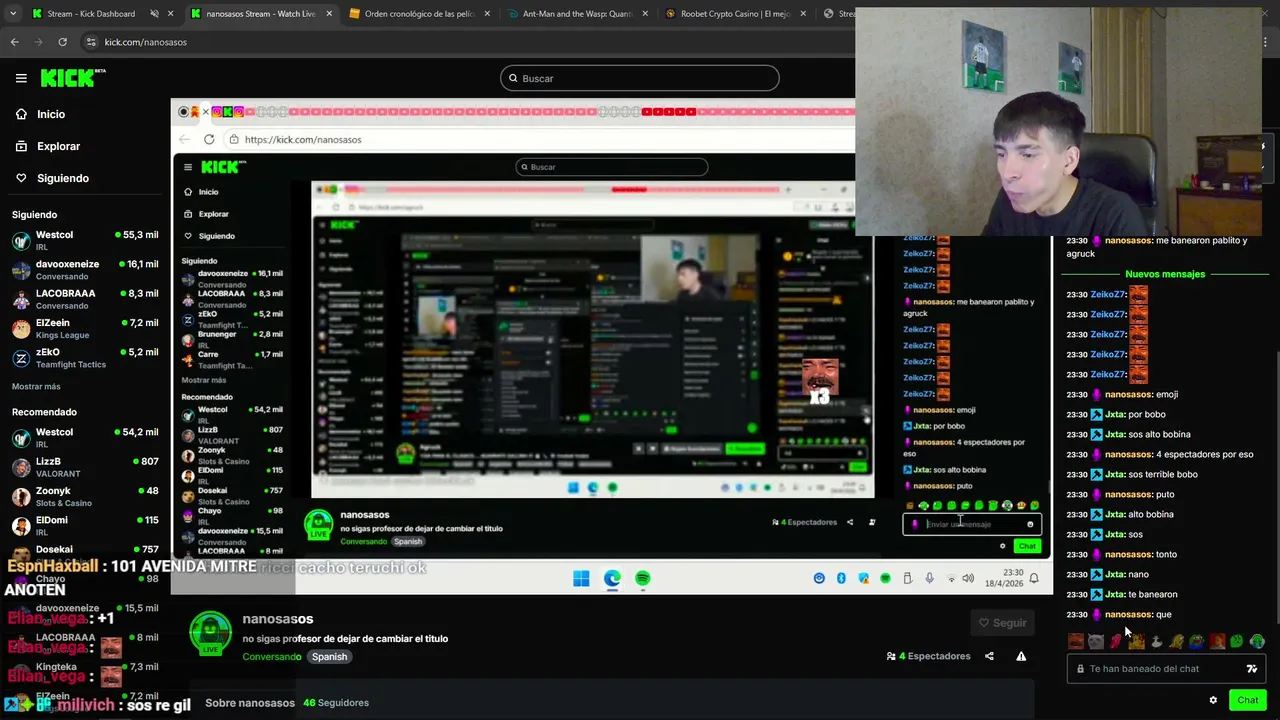Open notifications bell in streamed taskbar
This screenshot has width=1280, height=720.
[x=1034, y=578]
